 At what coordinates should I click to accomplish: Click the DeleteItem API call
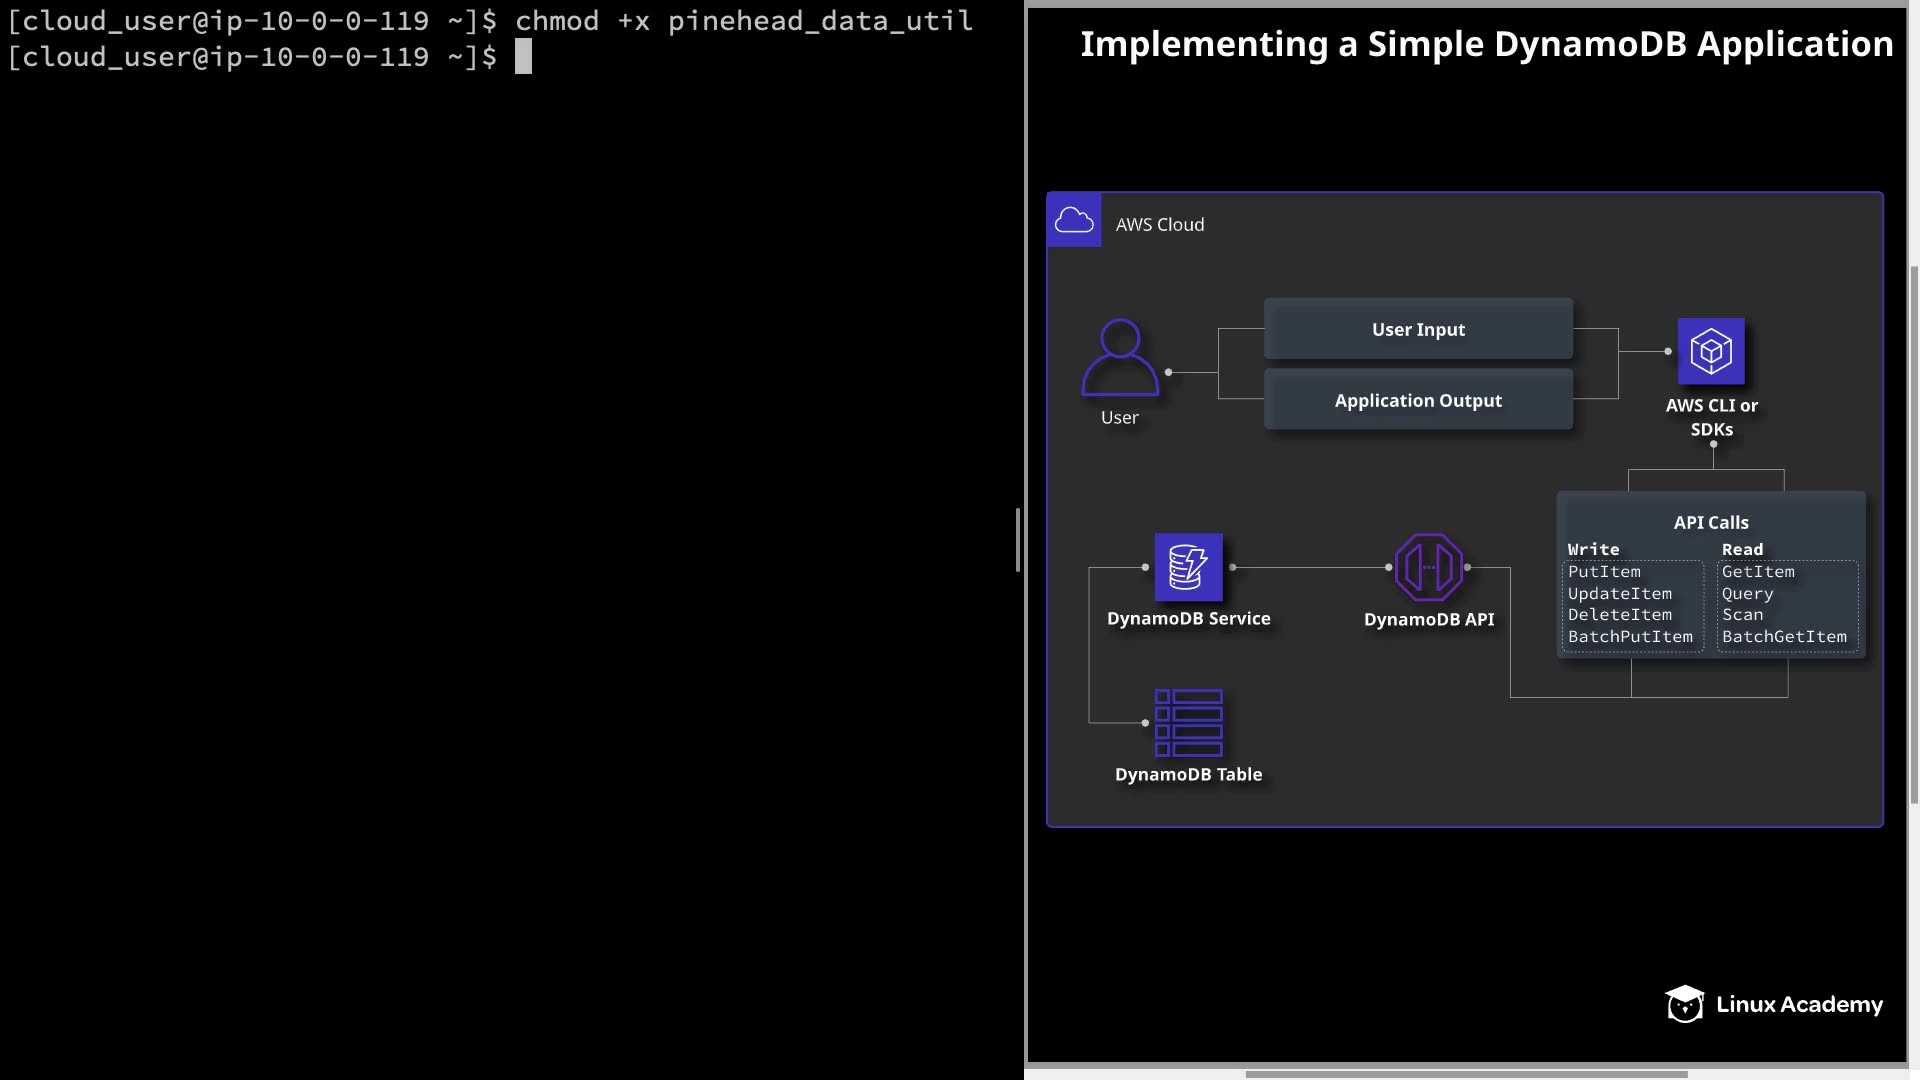(1619, 615)
